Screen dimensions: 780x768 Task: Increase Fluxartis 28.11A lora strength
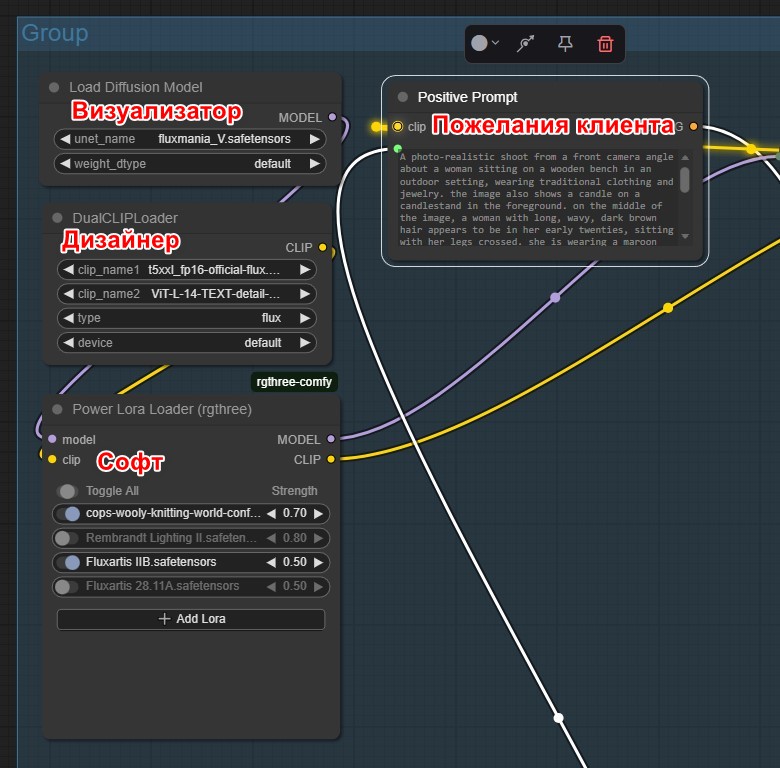(x=318, y=586)
